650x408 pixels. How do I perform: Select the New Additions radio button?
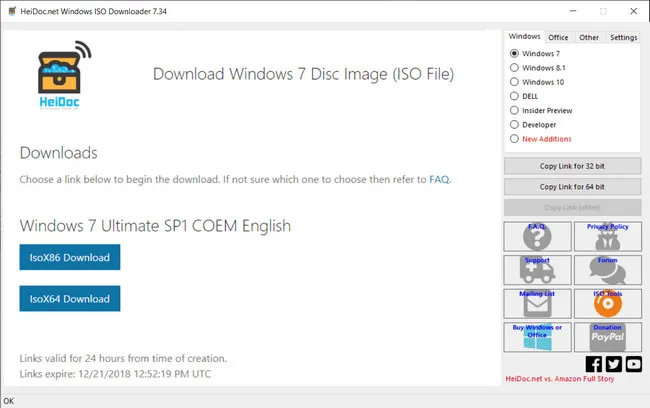point(514,138)
